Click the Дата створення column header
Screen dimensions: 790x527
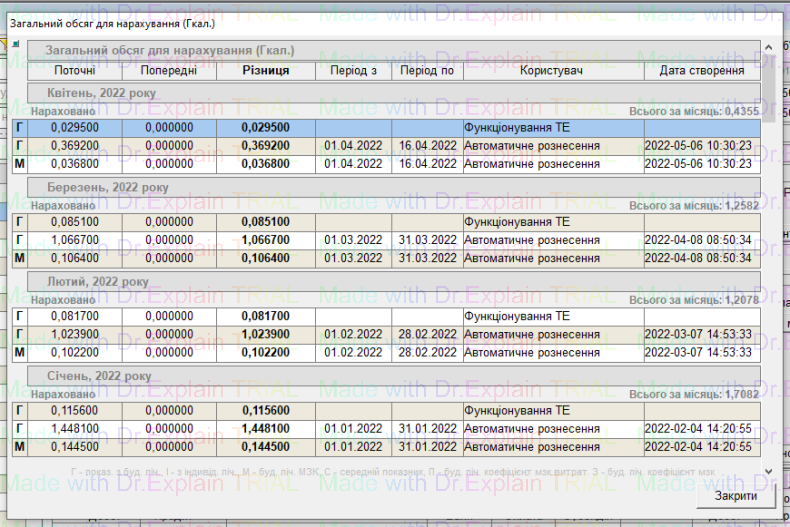tap(701, 71)
